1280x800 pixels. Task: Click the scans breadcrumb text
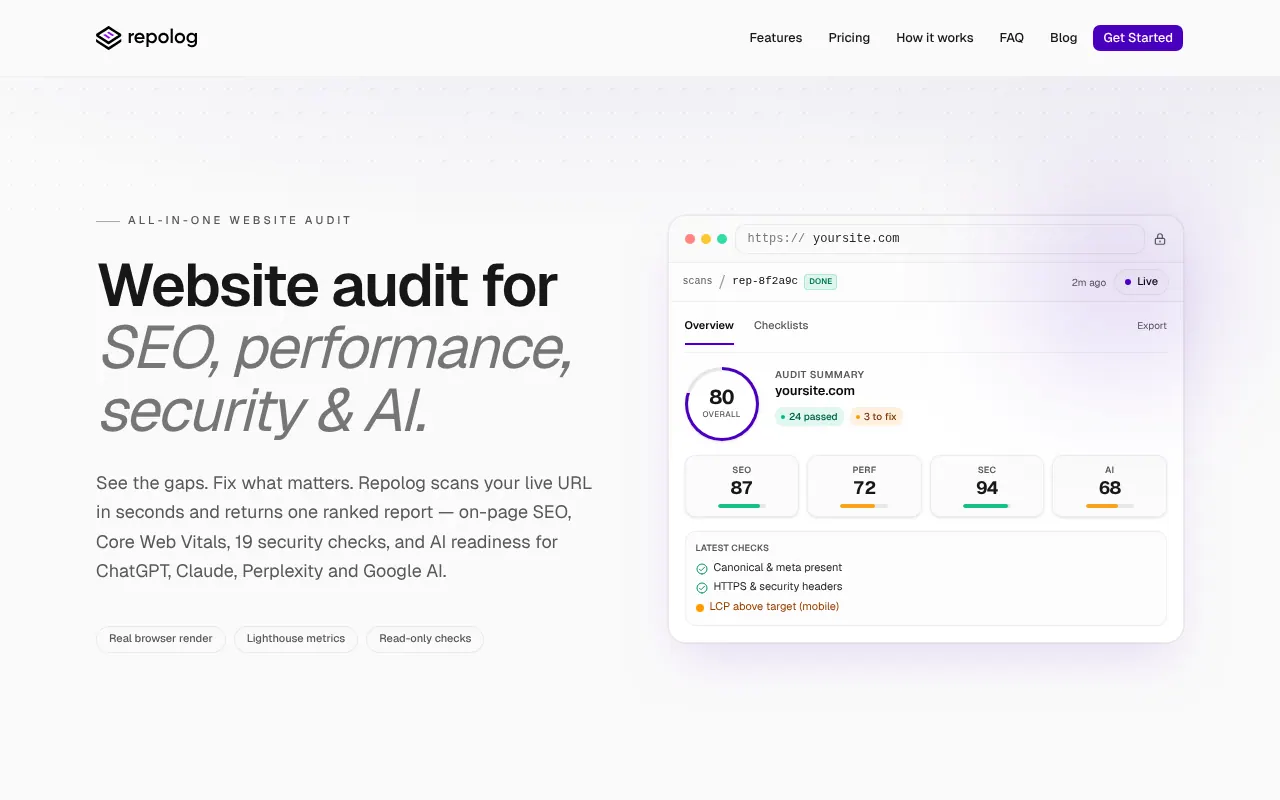[x=698, y=282]
